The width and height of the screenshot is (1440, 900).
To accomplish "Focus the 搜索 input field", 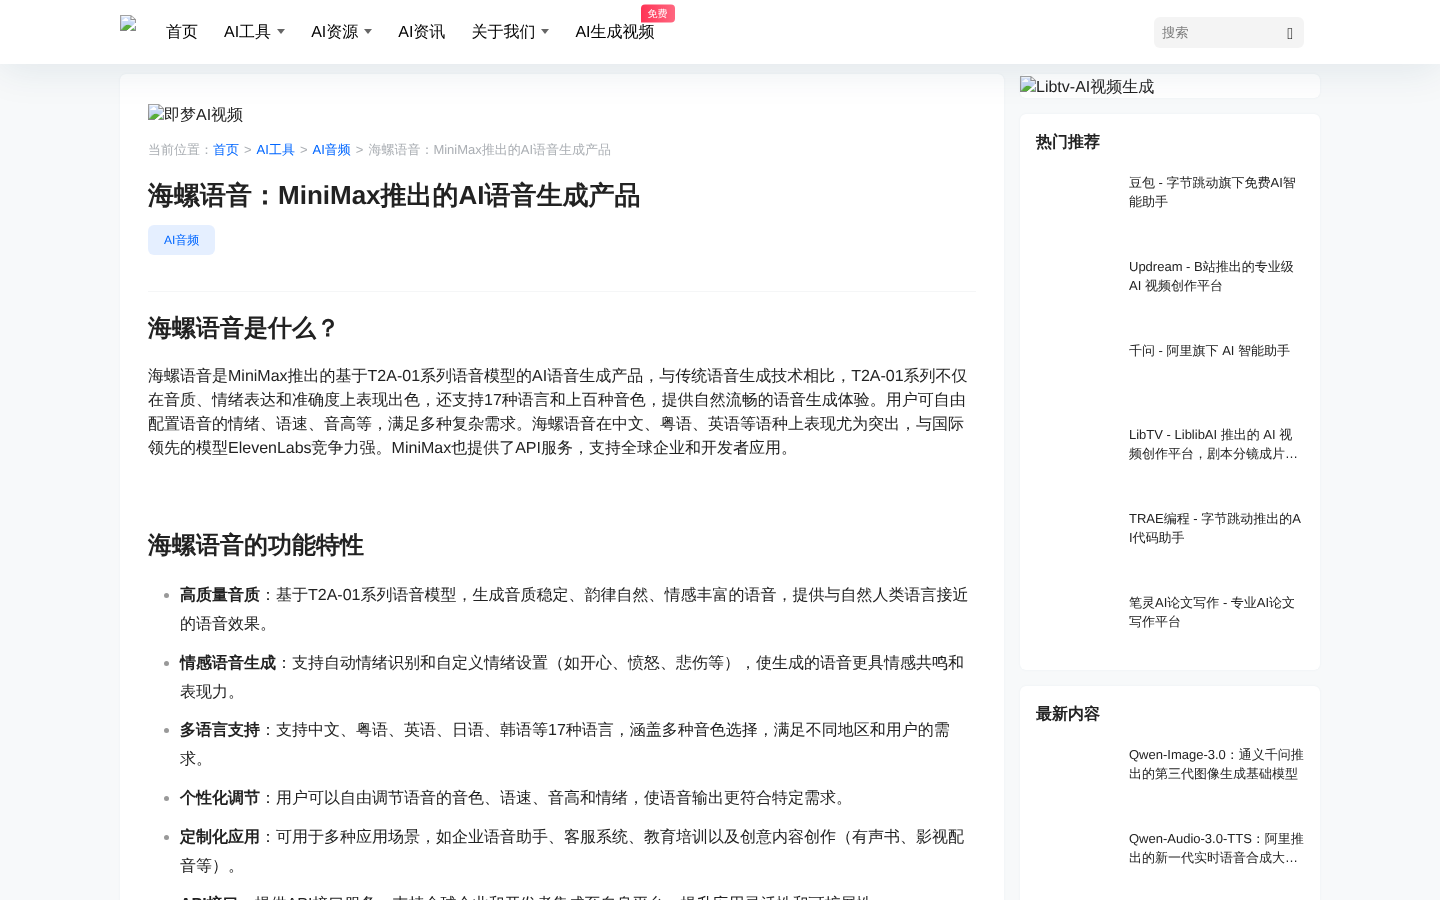I will (1218, 32).
